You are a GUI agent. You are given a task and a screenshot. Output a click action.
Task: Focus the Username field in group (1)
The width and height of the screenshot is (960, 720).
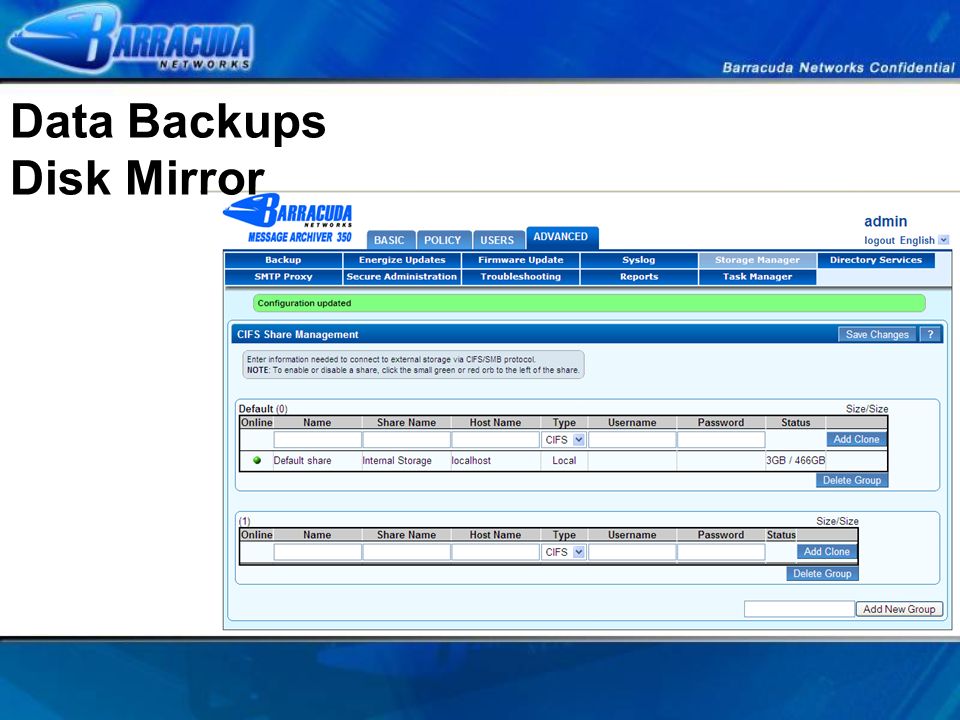coord(632,552)
